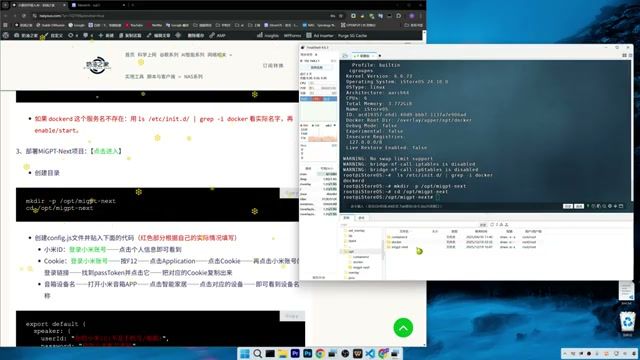640x360 pixels.
Task: Click the Chrome reload page icon
Action: [24, 16]
